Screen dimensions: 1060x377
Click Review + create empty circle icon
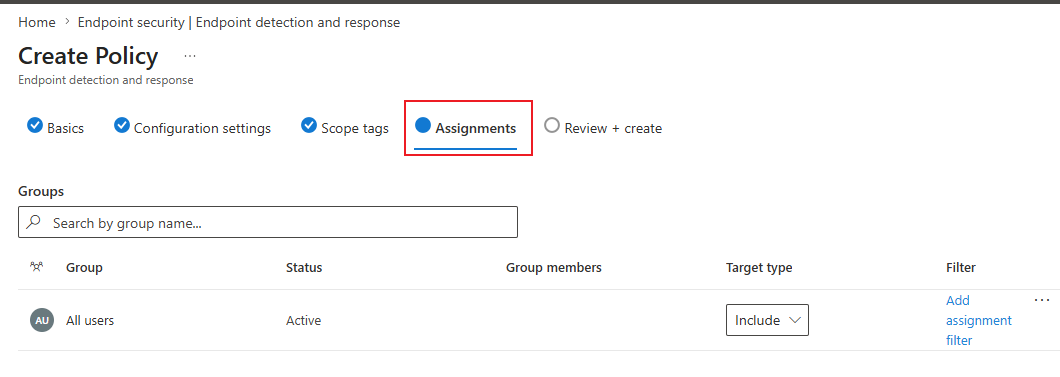[552, 126]
